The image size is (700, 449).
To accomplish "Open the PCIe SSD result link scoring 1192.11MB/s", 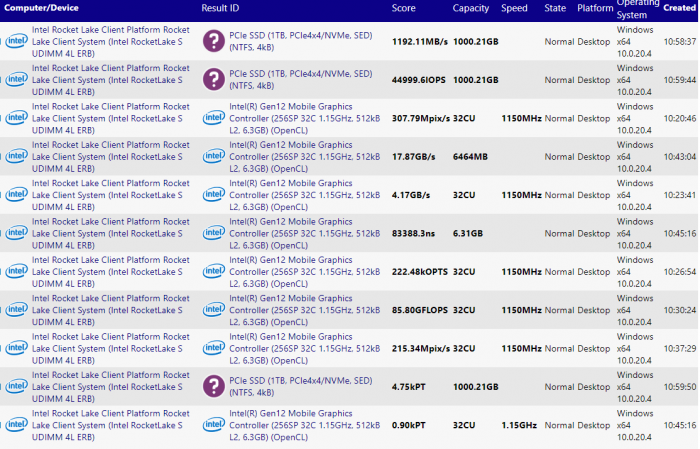I will click(301, 42).
